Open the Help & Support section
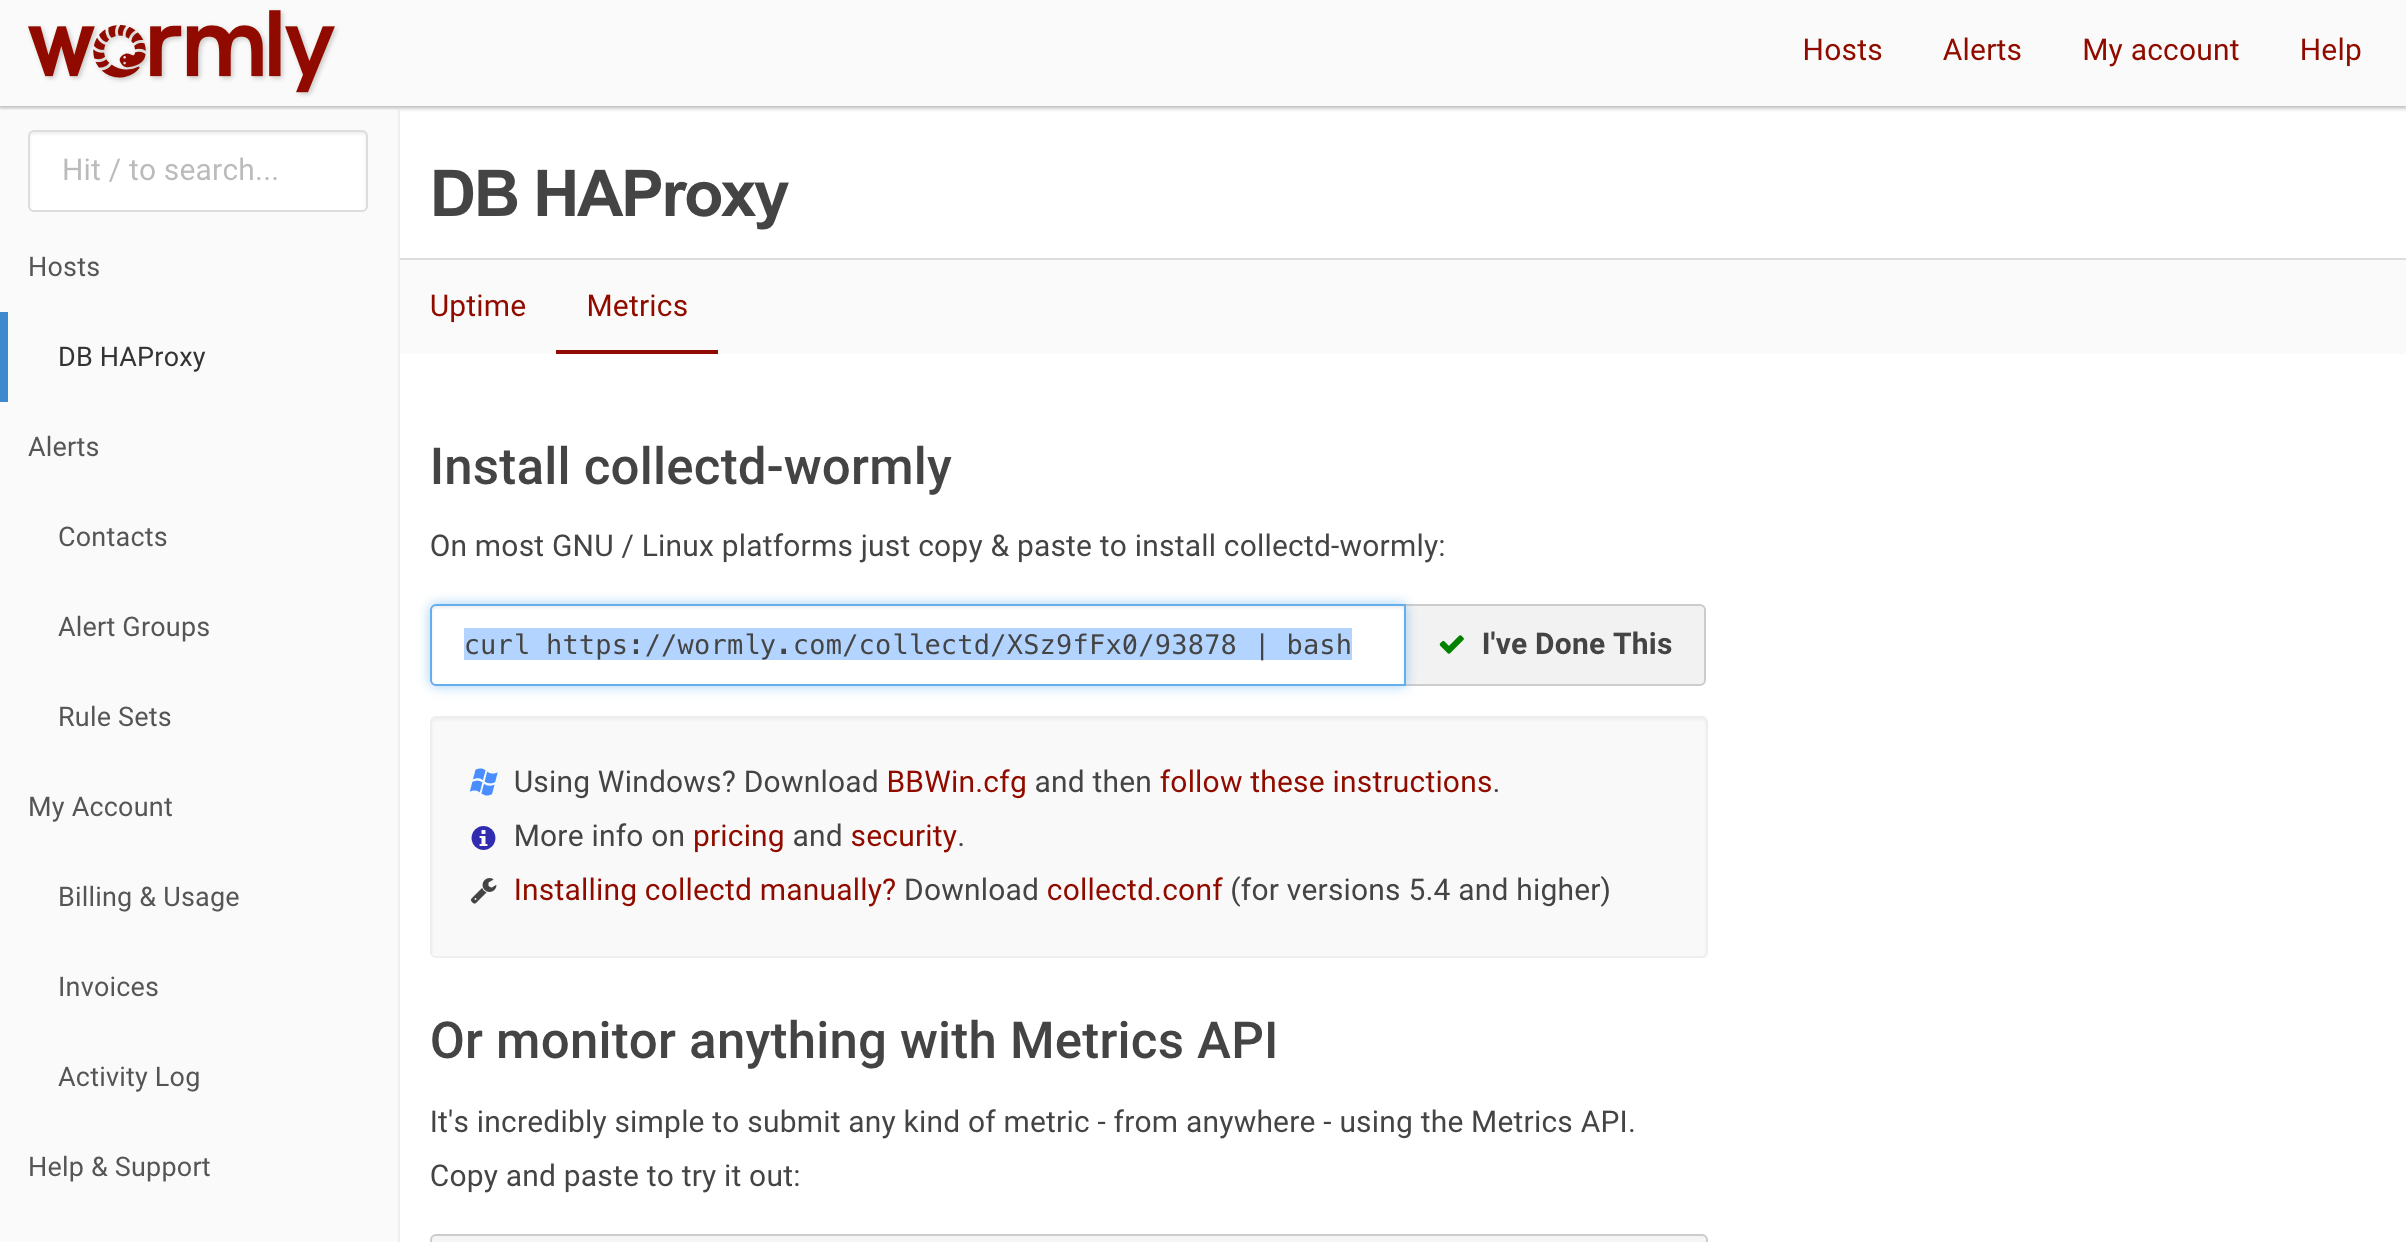The width and height of the screenshot is (2406, 1242). click(x=119, y=1166)
